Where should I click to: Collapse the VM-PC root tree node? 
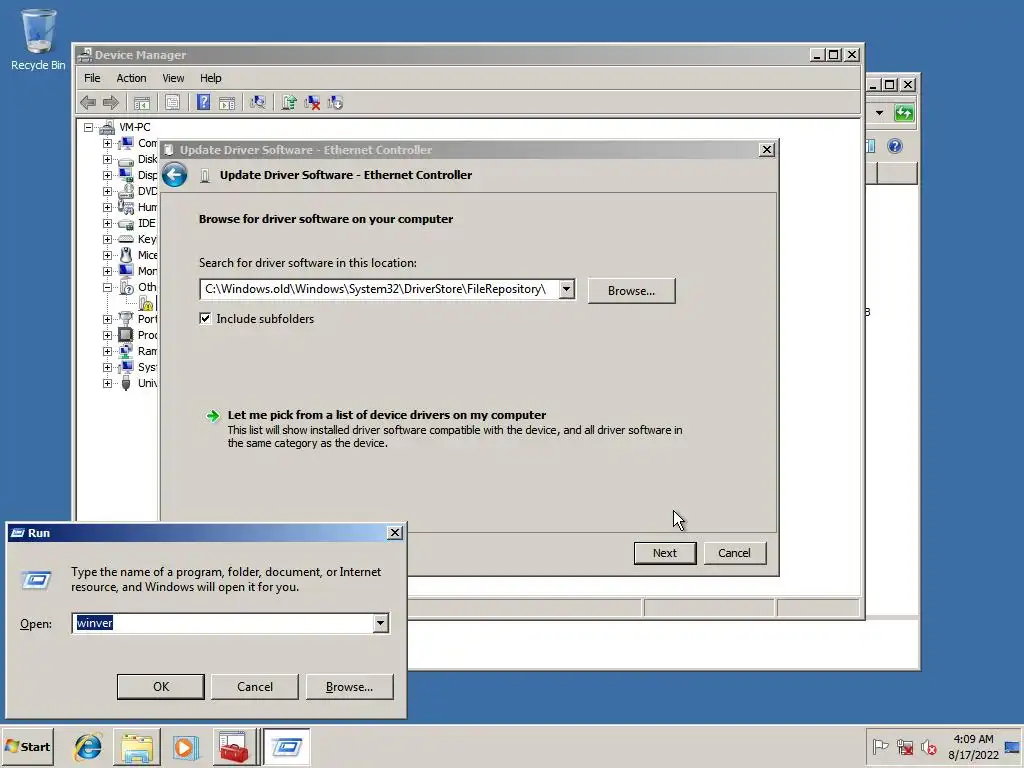(89, 127)
